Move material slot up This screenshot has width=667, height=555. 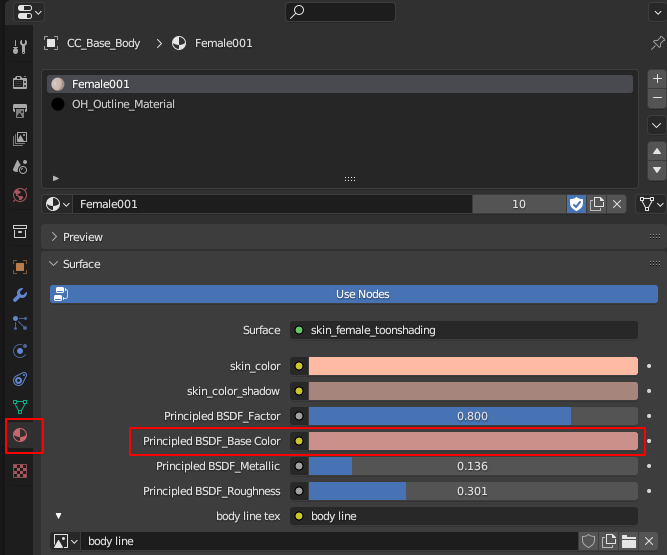pos(657,151)
